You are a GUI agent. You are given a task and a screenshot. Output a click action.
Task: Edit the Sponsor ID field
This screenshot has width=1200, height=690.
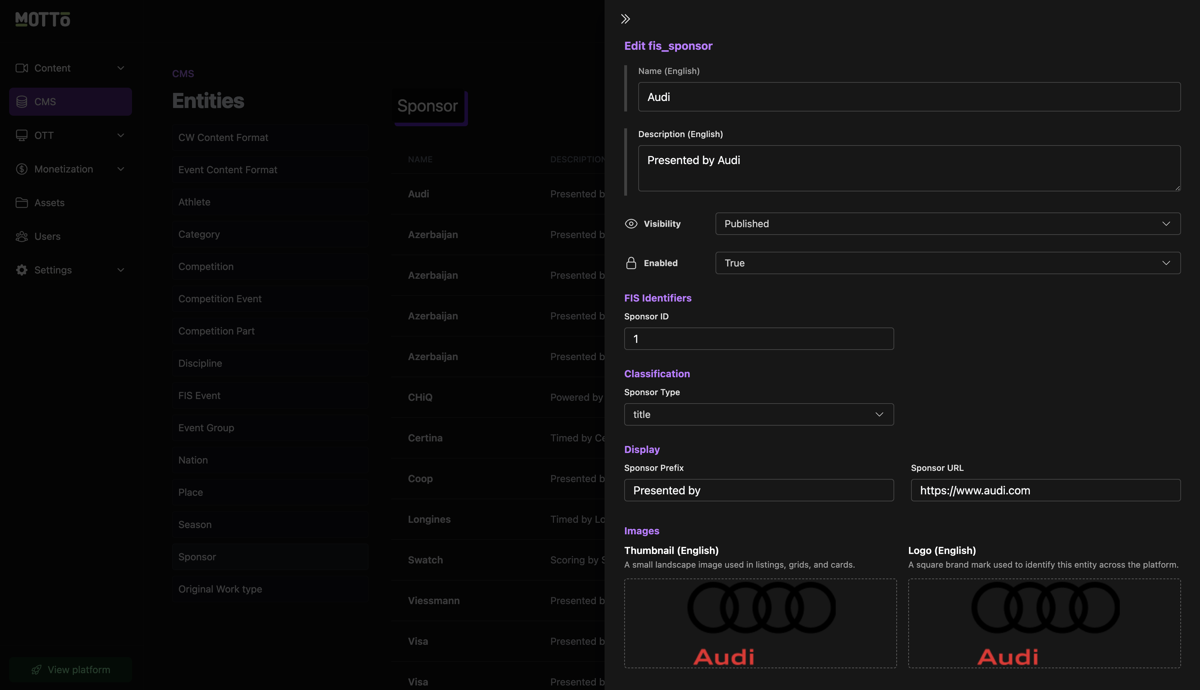[759, 339]
